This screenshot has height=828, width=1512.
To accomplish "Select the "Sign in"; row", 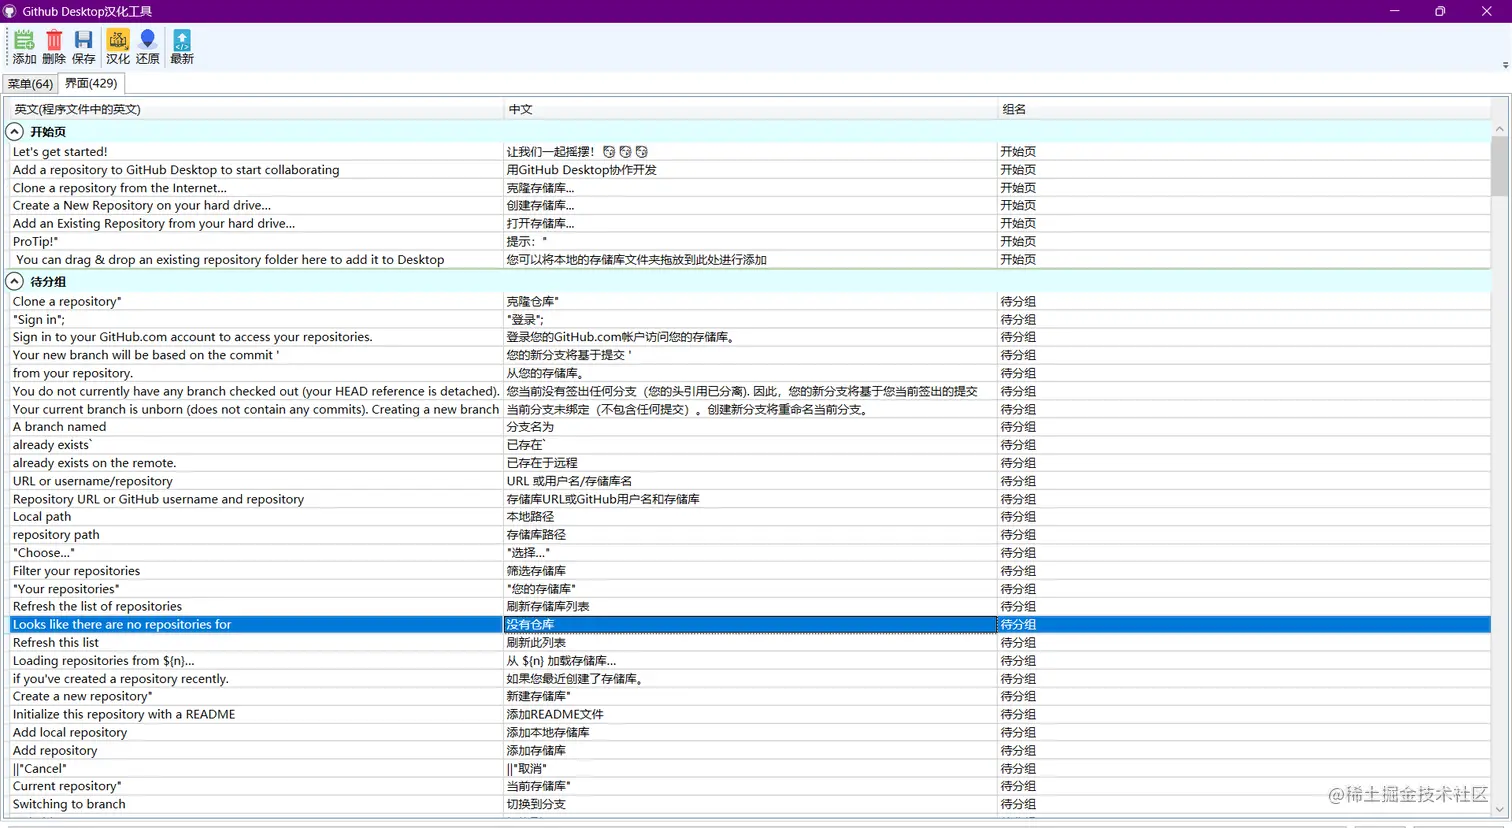I will tap(750, 319).
